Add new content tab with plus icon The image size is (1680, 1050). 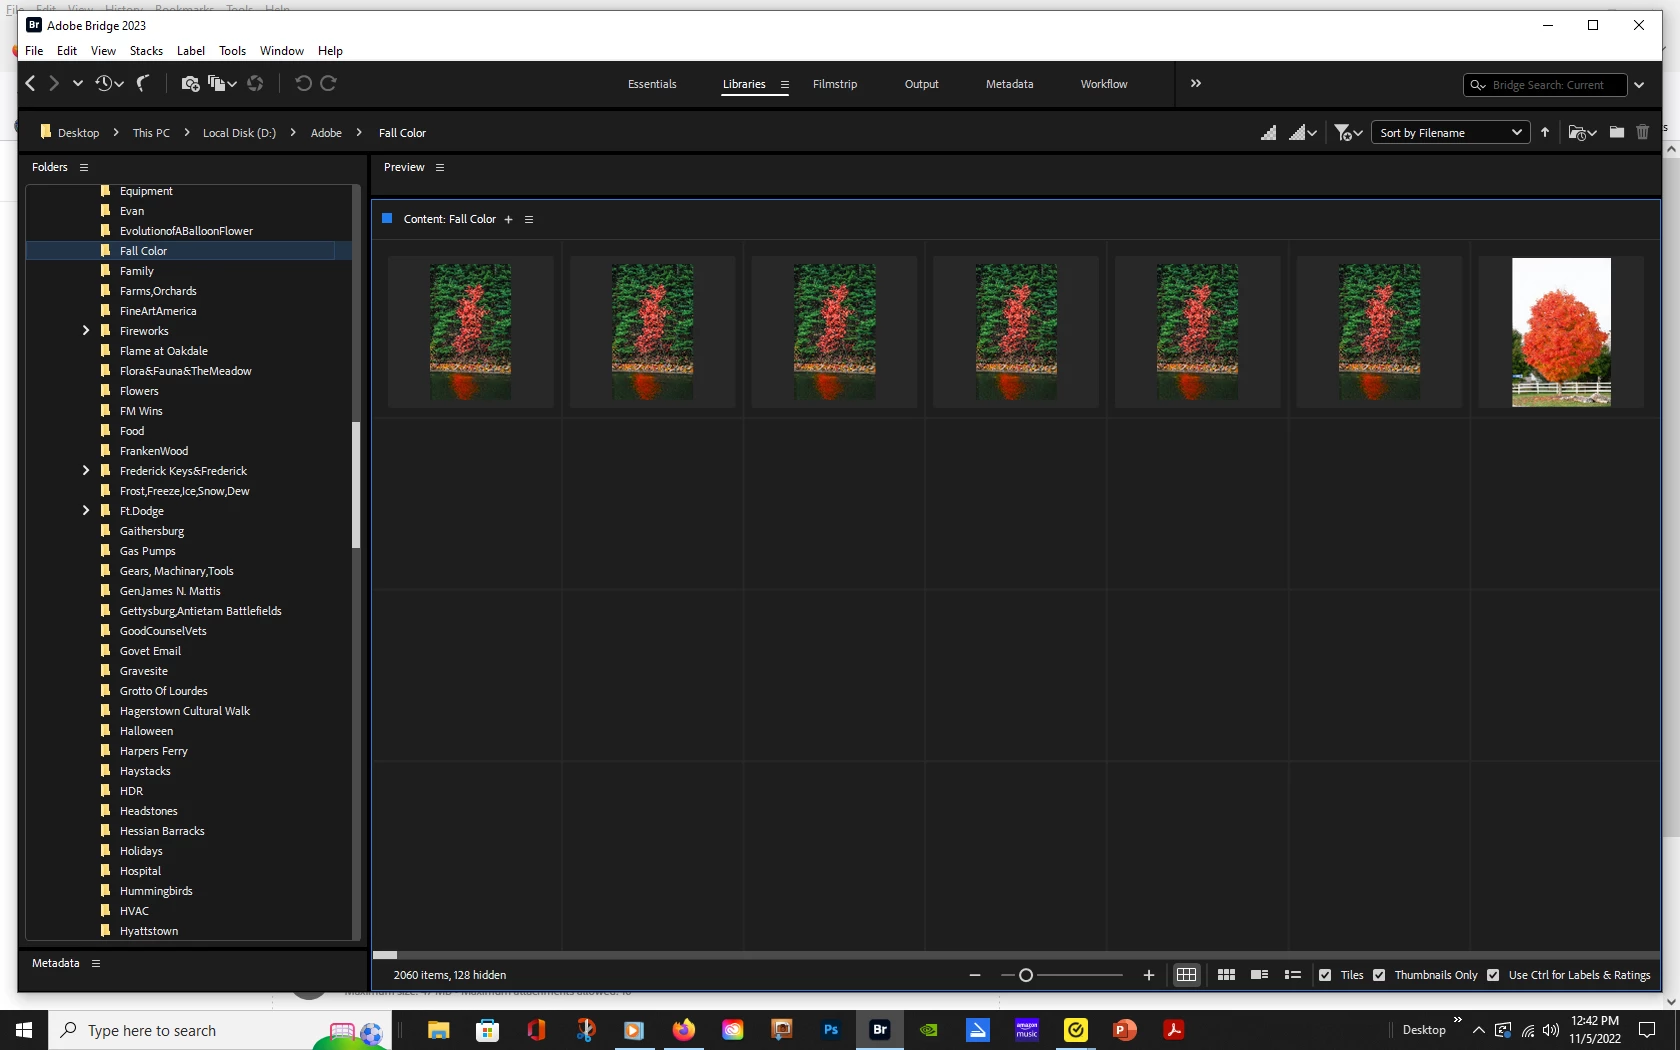pos(508,220)
